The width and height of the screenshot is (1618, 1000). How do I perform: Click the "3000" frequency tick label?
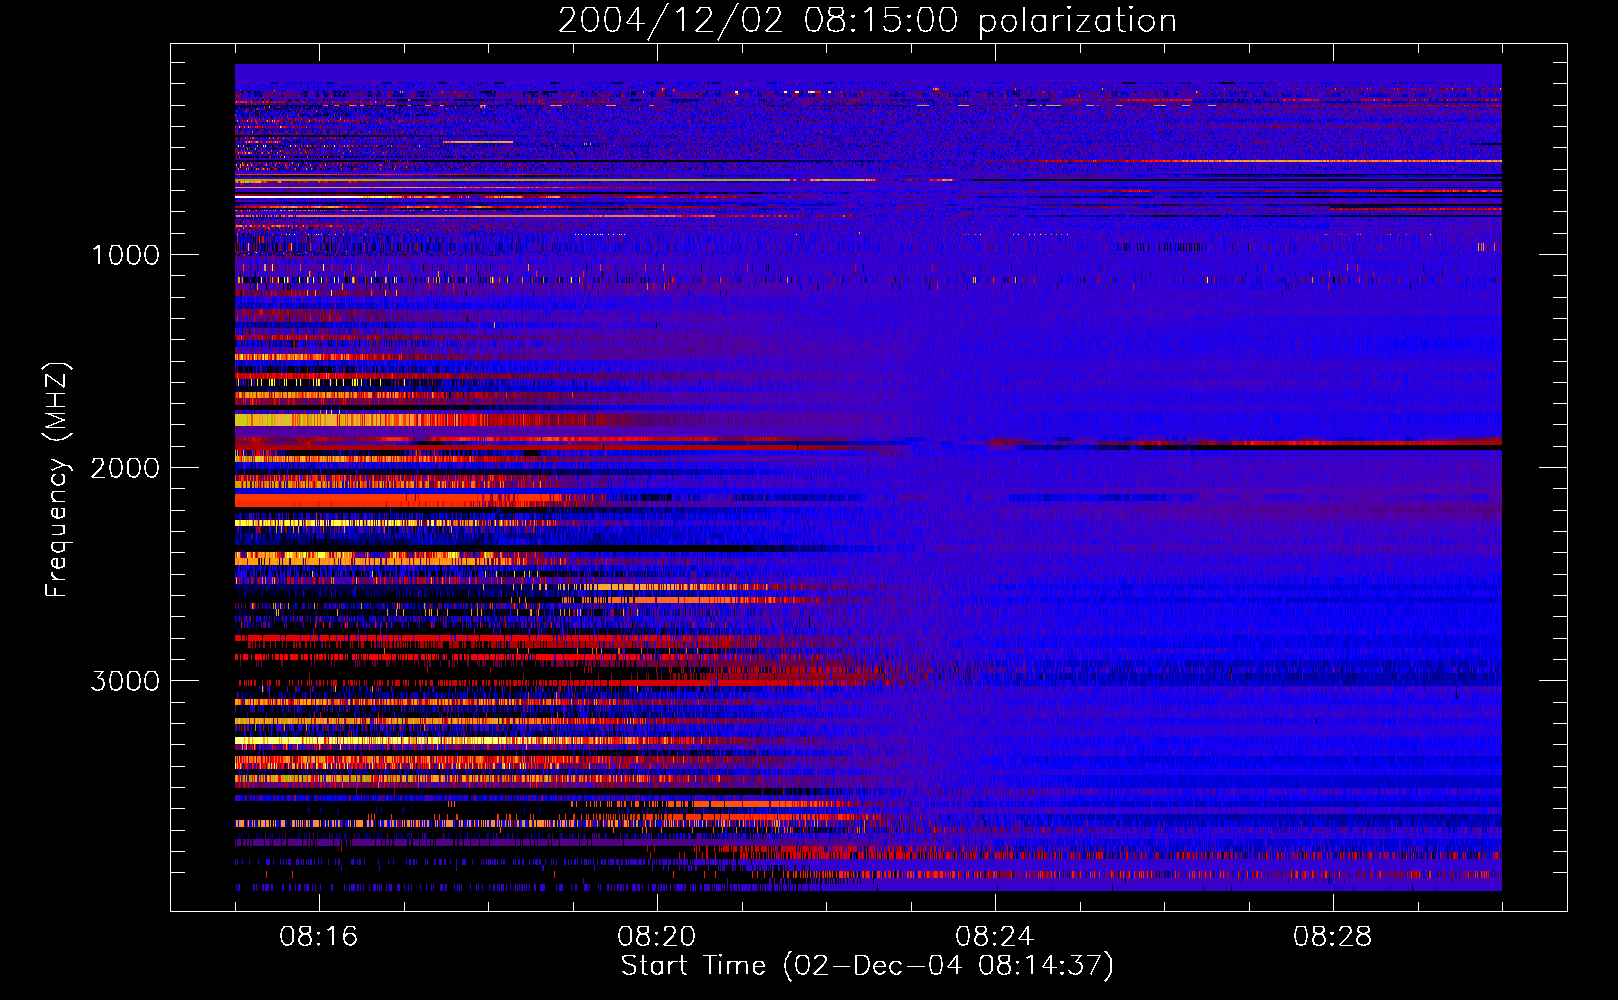125,681
